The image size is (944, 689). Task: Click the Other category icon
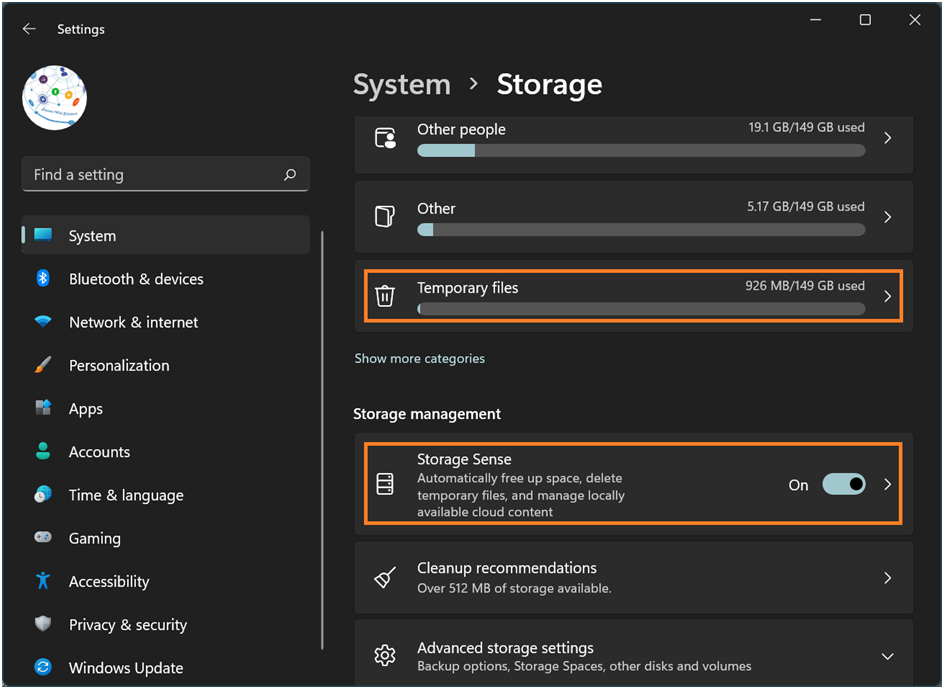pyautogui.click(x=385, y=216)
